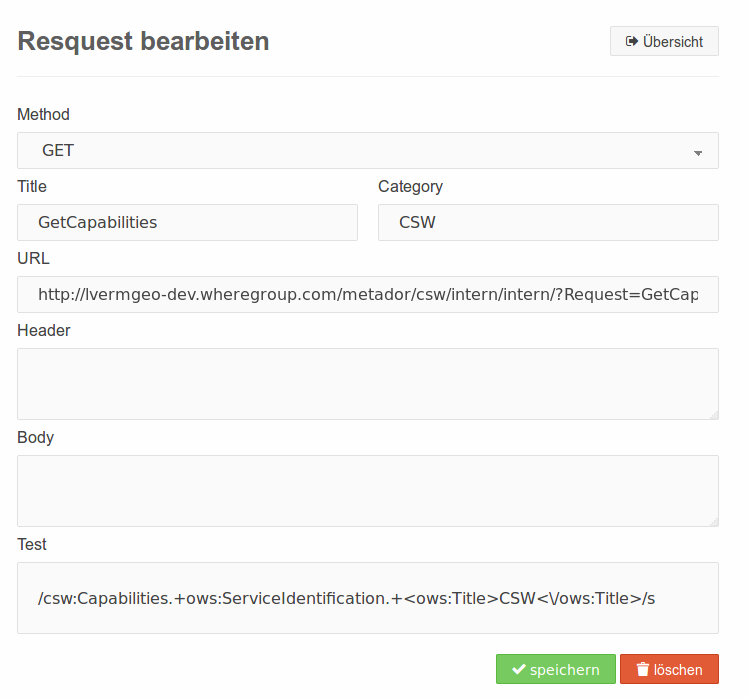This screenshot has width=748, height=698.
Task: Save the request with speichern
Action: click(x=556, y=669)
